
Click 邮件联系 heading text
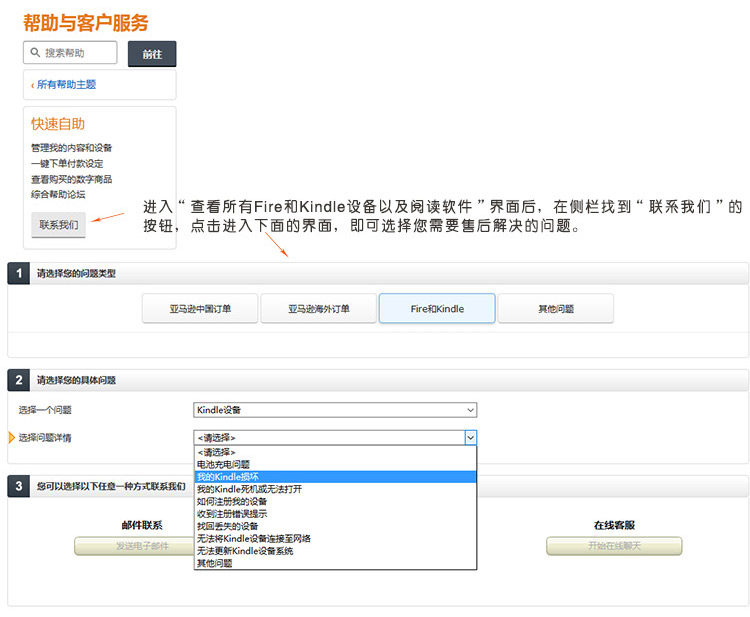click(x=142, y=525)
